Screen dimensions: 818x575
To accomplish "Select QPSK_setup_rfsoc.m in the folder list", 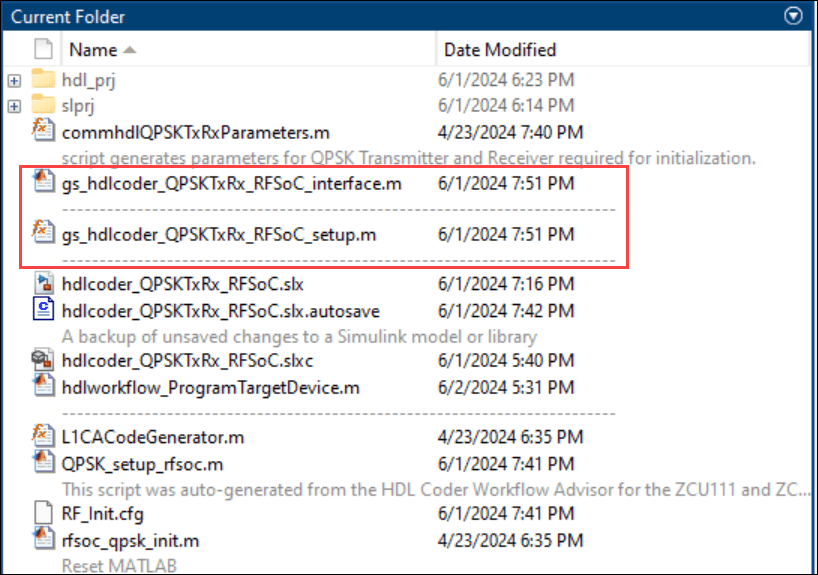I will (x=142, y=464).
